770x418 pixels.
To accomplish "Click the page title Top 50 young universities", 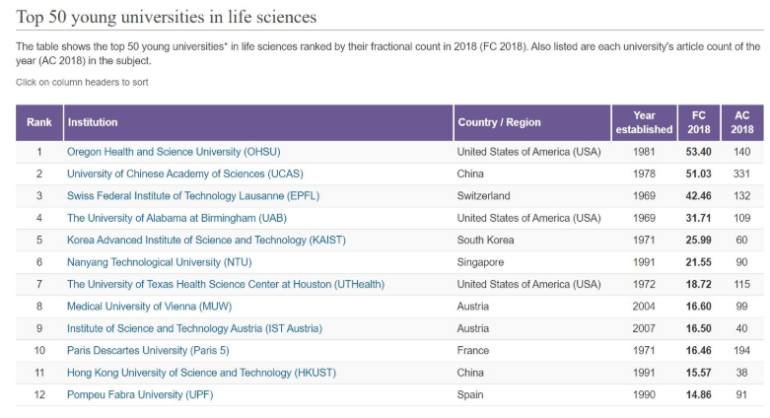I will point(166,17).
